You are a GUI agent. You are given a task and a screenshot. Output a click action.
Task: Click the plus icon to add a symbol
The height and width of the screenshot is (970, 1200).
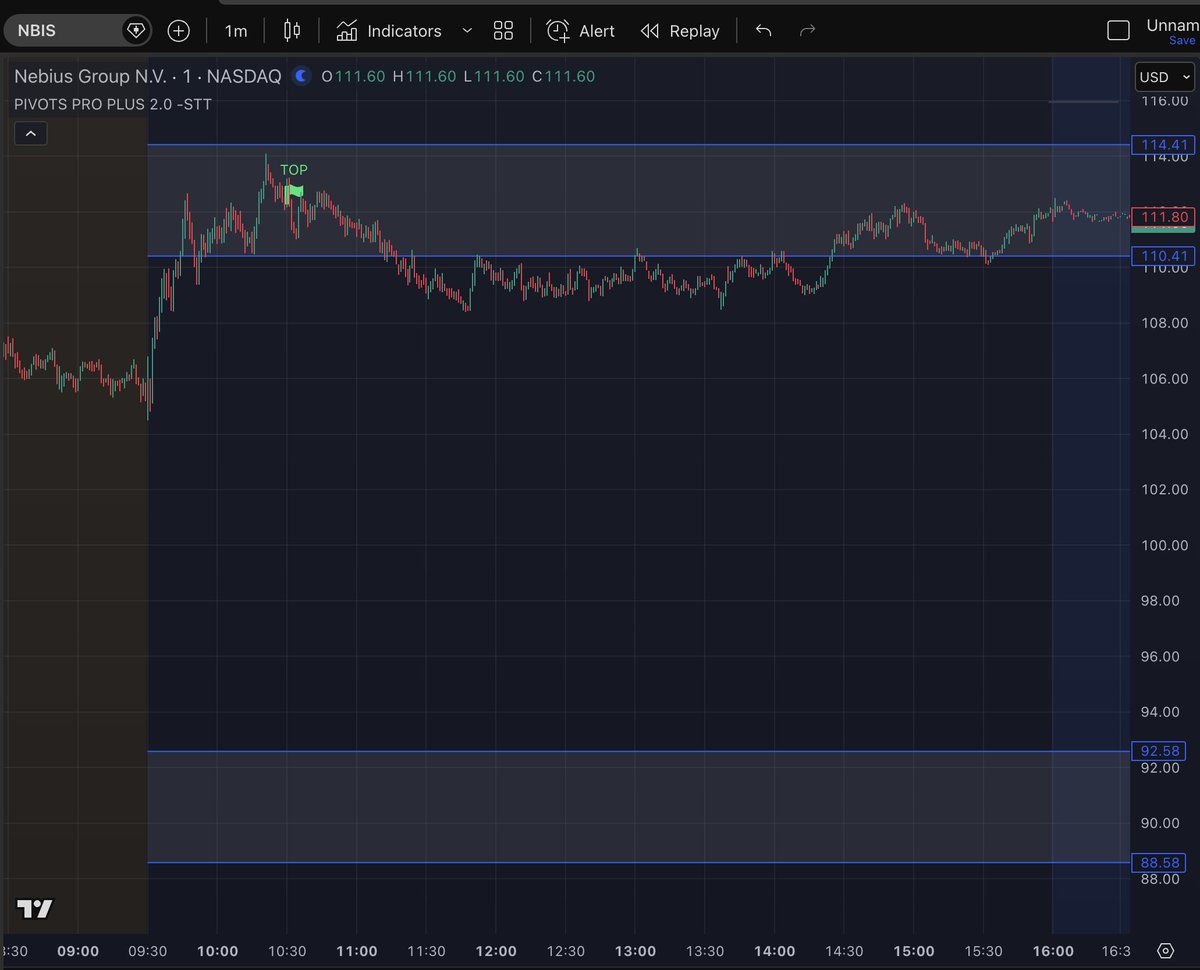(x=178, y=31)
